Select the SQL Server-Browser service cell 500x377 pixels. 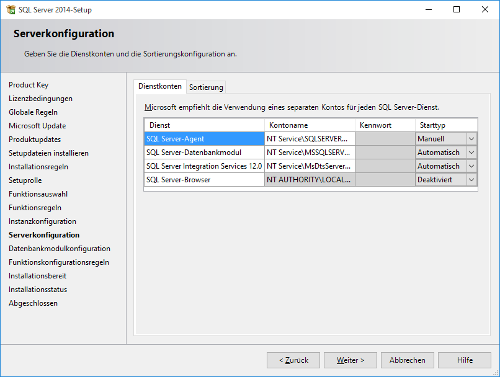pyautogui.click(x=204, y=180)
